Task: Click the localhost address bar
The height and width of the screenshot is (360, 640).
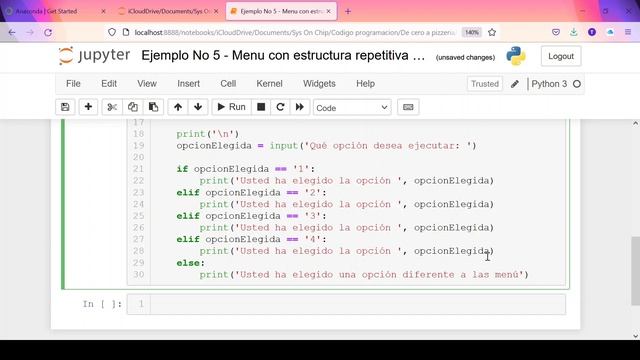Action: (295, 32)
